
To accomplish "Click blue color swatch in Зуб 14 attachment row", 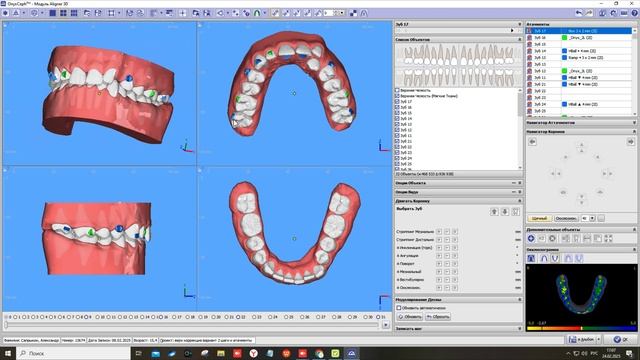I will point(564,51).
